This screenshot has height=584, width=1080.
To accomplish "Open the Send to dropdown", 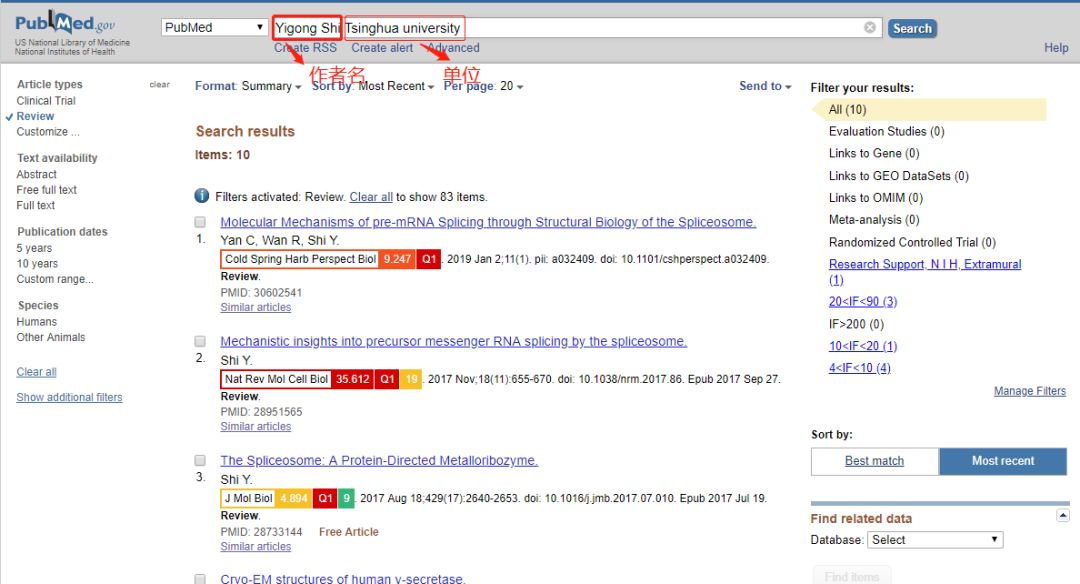I will click(765, 86).
